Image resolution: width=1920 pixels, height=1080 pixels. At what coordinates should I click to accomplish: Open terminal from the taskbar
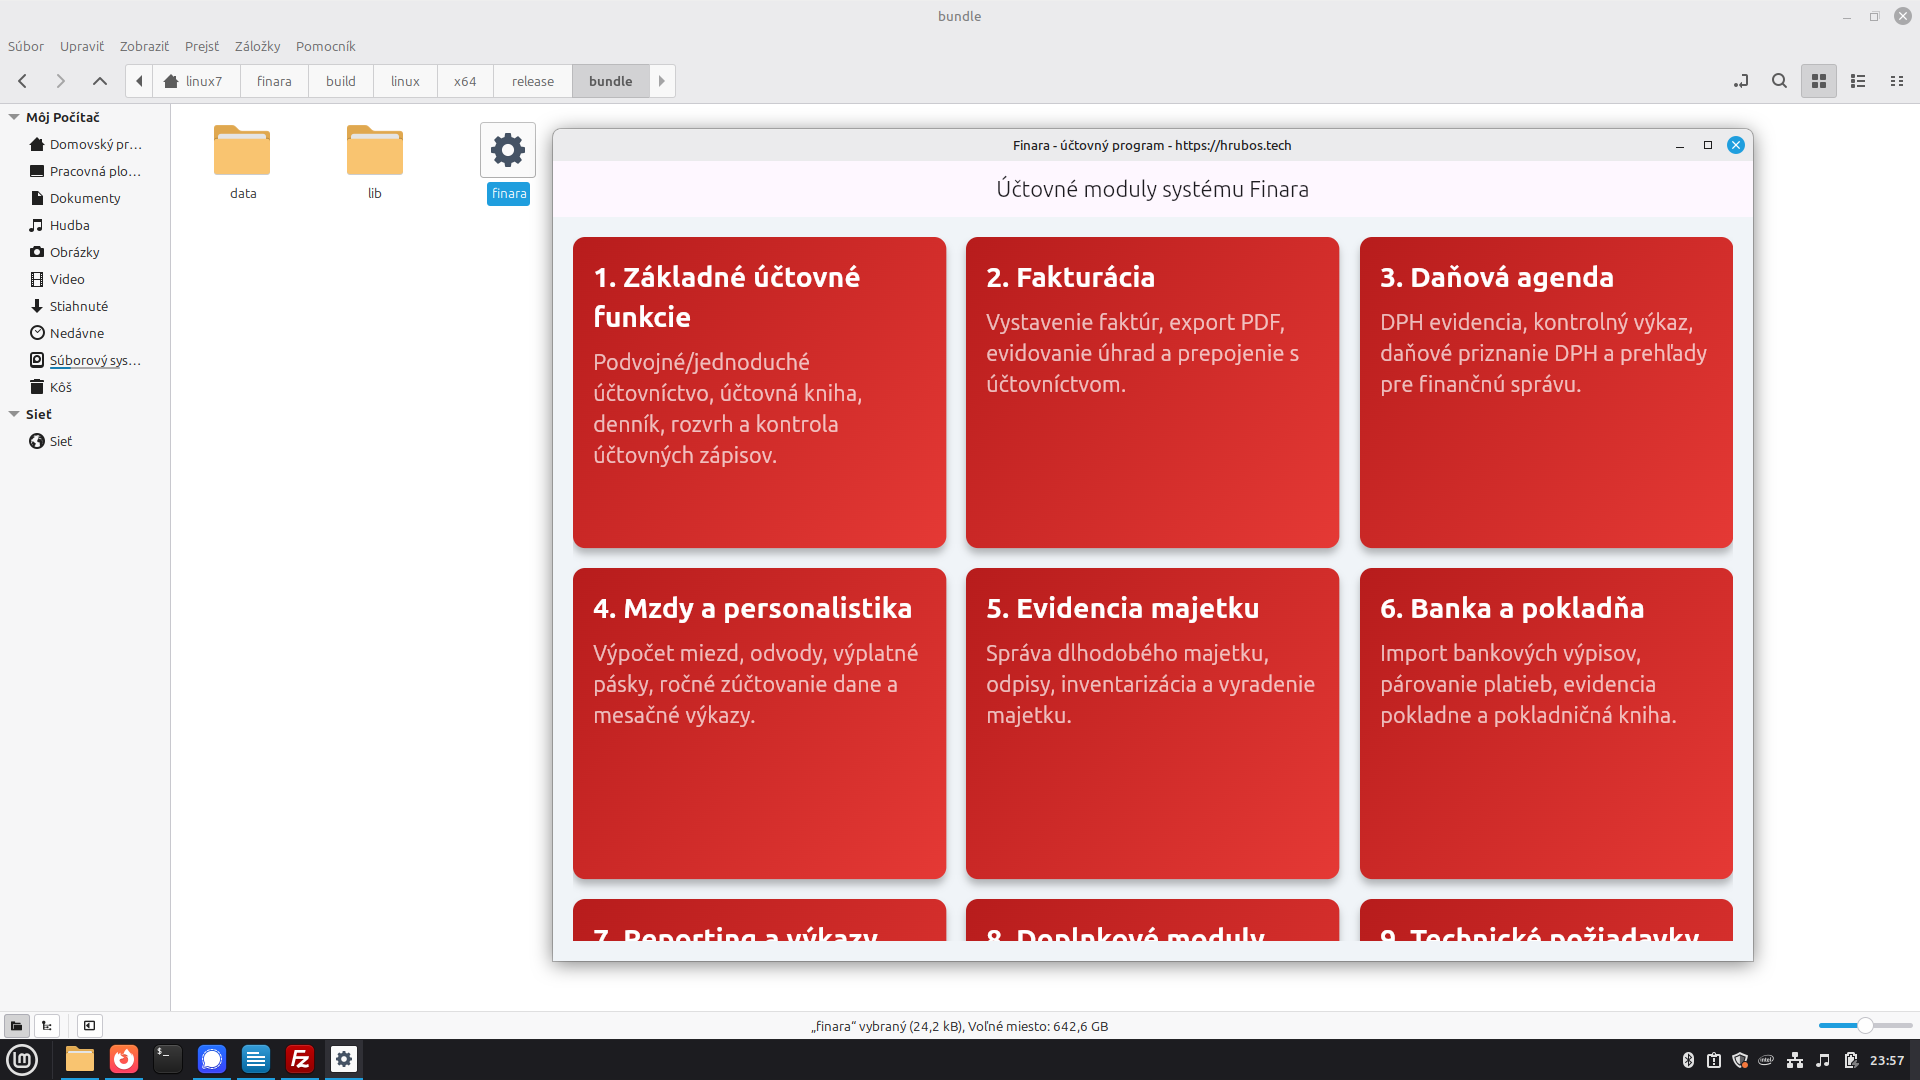point(167,1059)
